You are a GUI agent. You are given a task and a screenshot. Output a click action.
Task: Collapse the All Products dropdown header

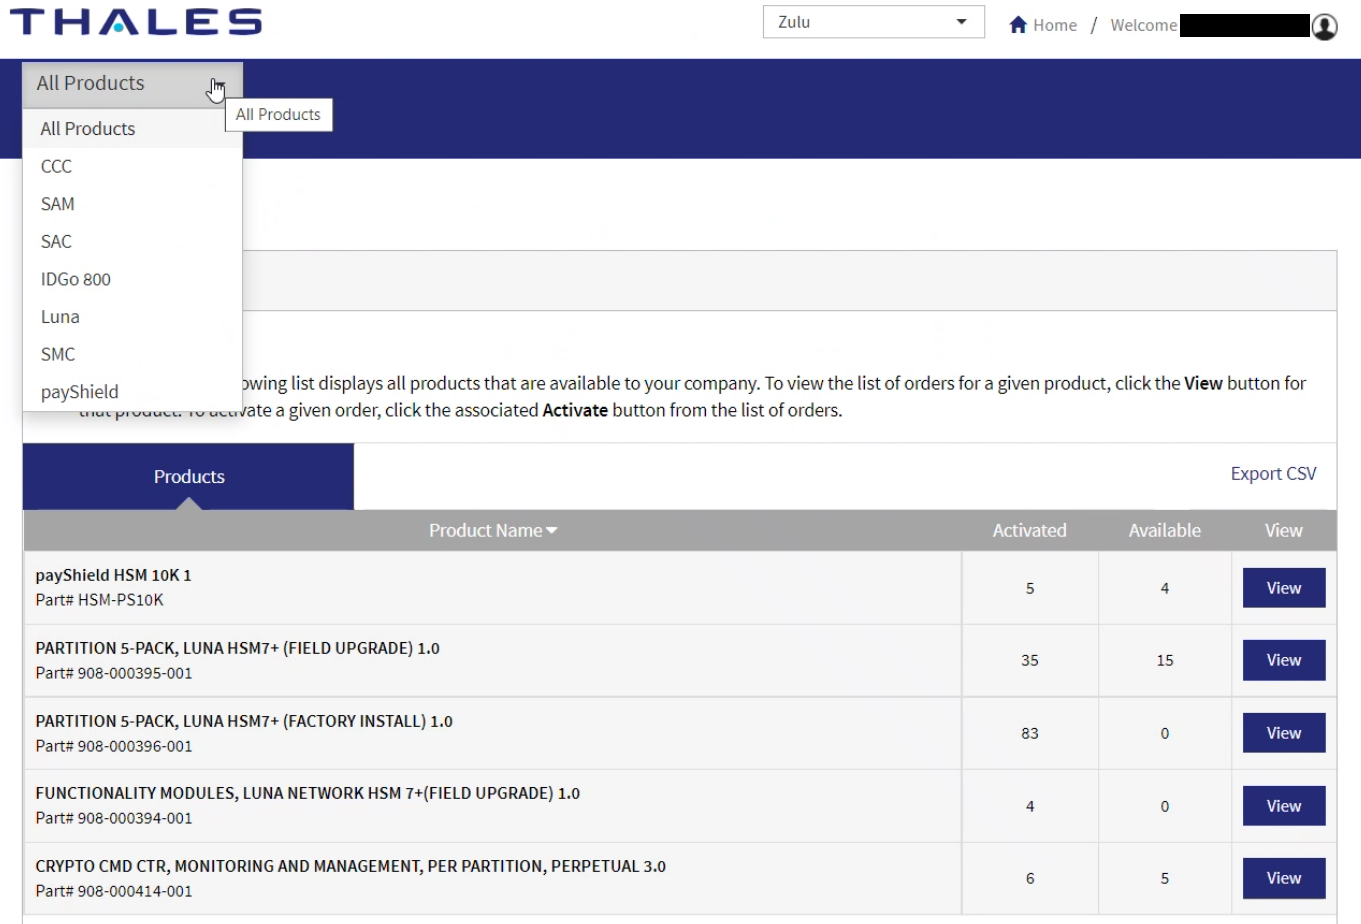[132, 84]
